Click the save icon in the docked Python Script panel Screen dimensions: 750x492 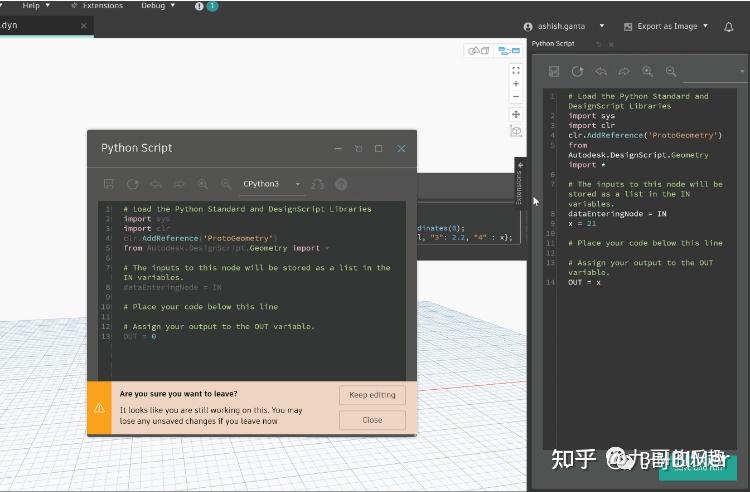pos(554,72)
